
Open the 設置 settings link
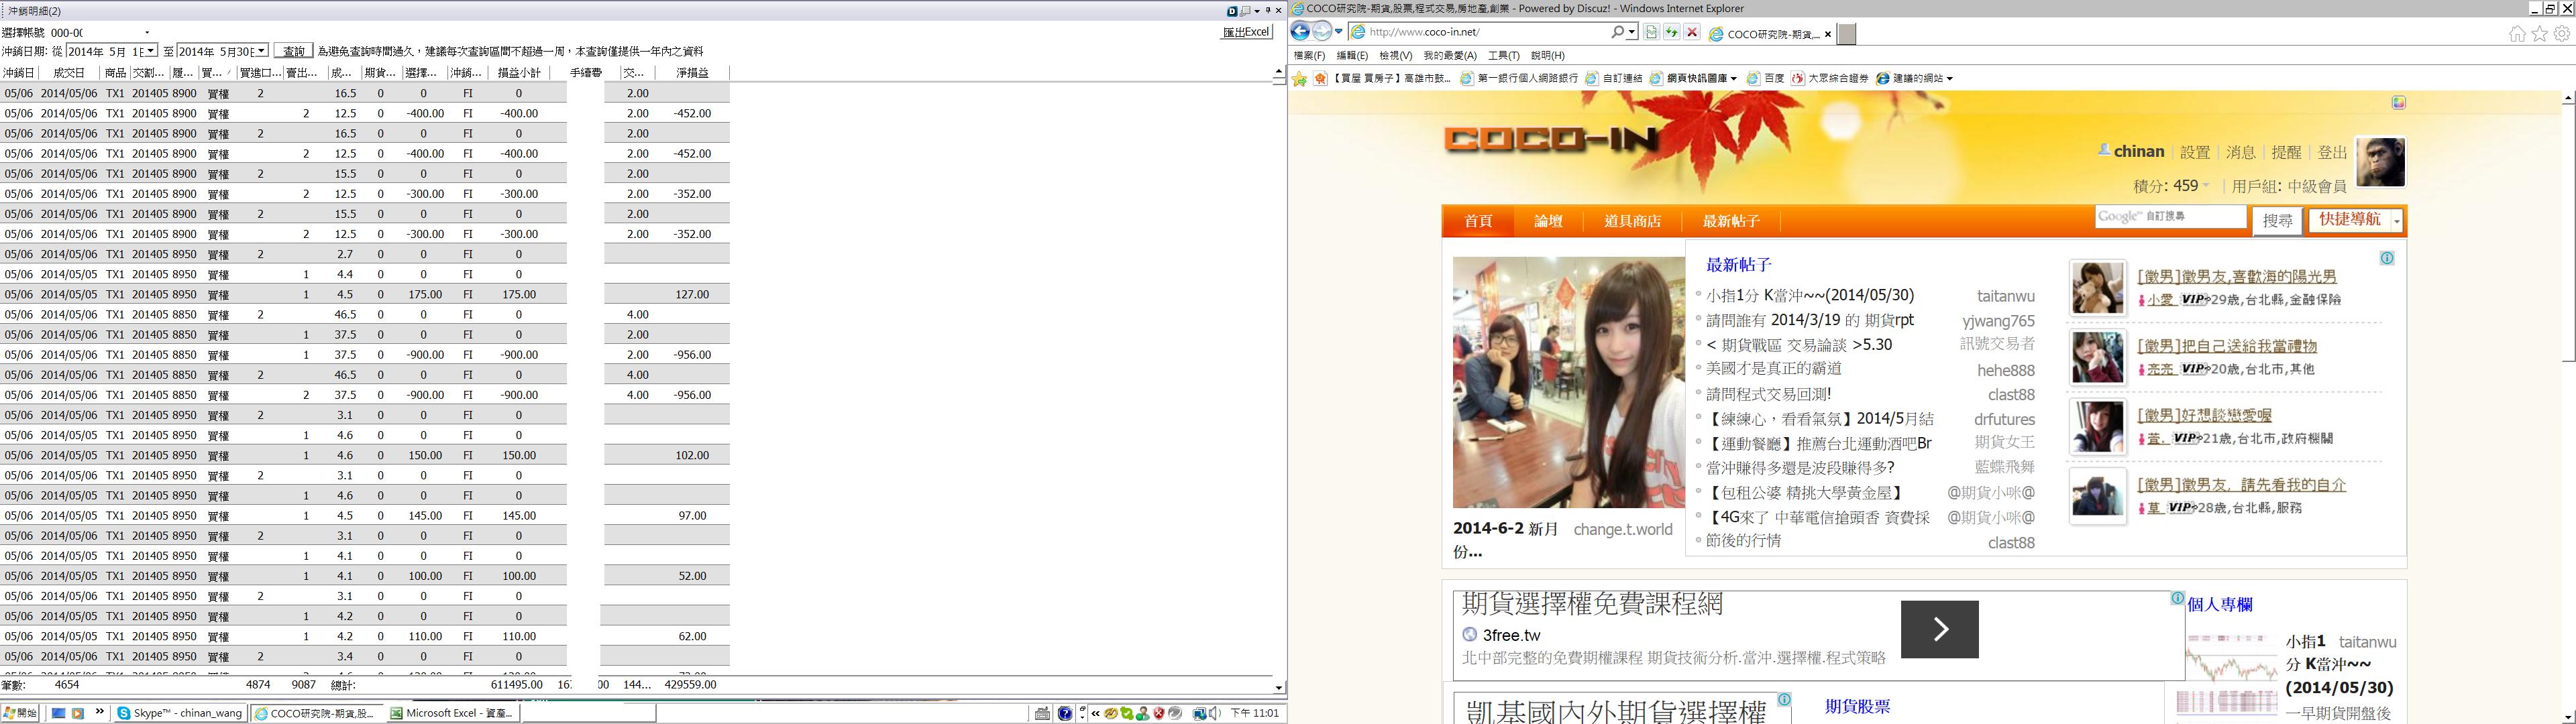2195,152
